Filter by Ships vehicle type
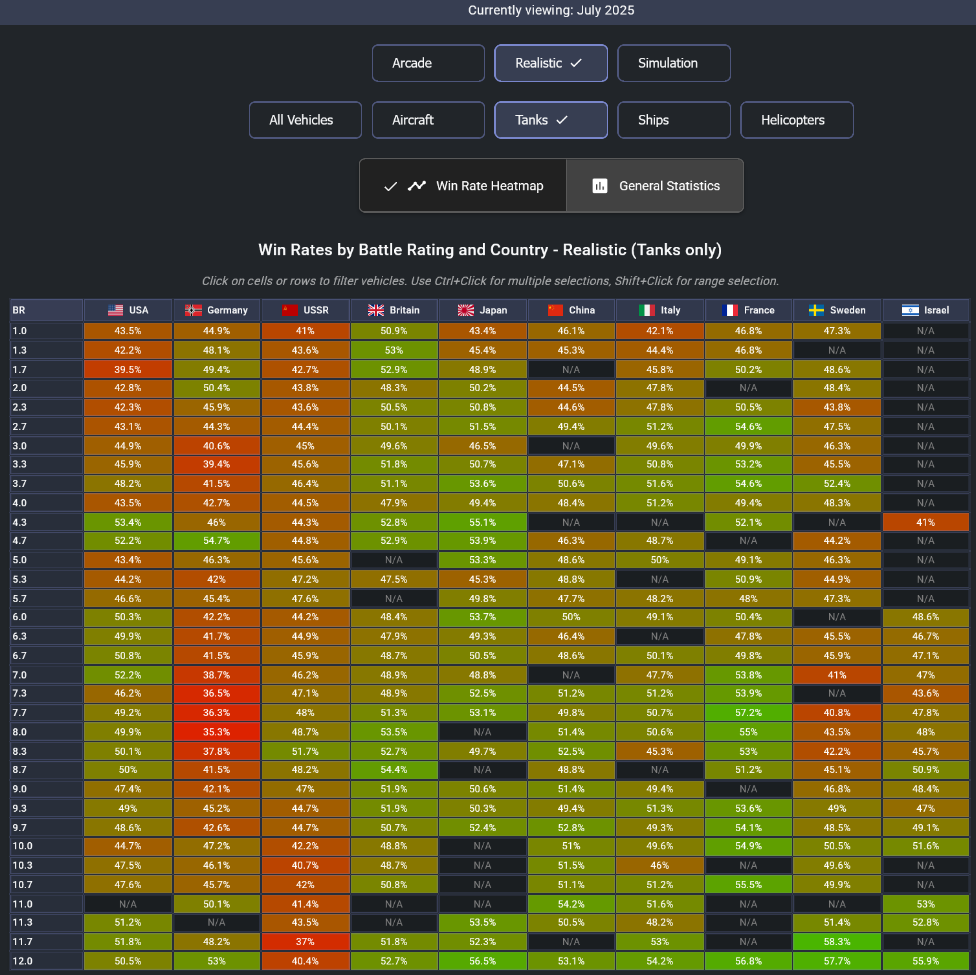 (673, 120)
